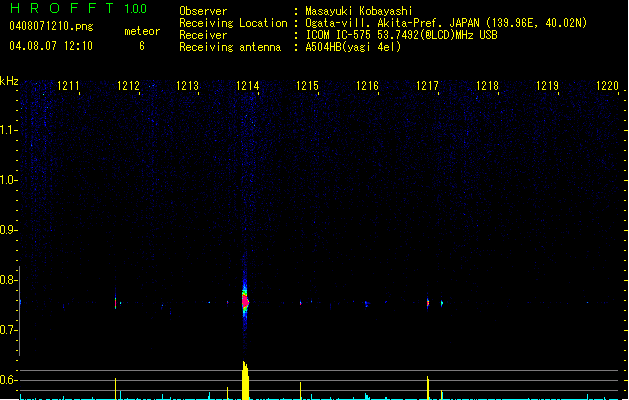This screenshot has height=400, width=629.
Task: Click the meteor count value 6
Action: pos(142,46)
